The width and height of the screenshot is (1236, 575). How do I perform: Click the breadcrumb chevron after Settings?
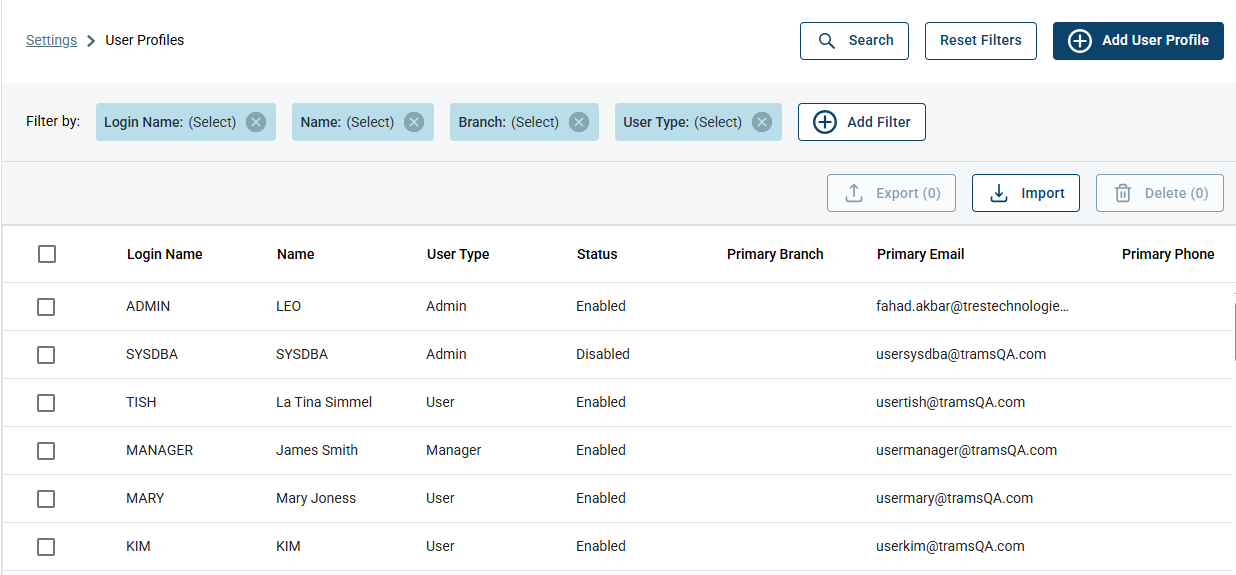[91, 41]
